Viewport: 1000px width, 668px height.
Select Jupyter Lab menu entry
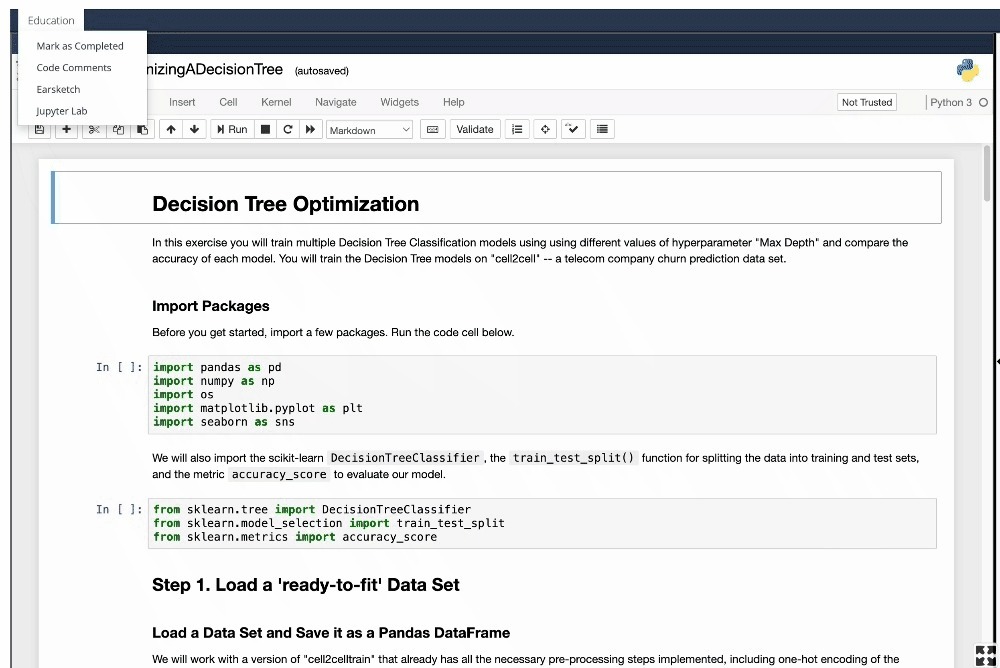coord(62,111)
